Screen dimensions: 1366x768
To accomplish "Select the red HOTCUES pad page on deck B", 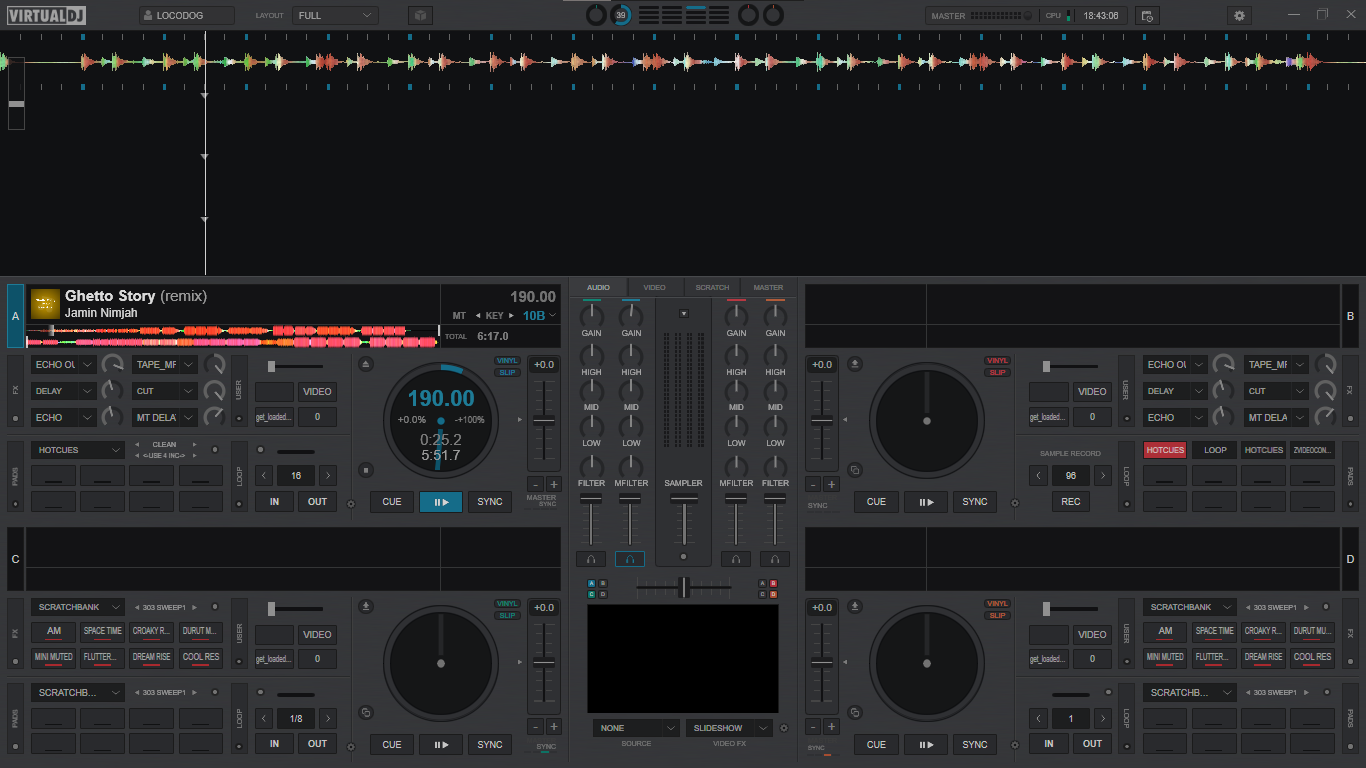I will pyautogui.click(x=1165, y=450).
